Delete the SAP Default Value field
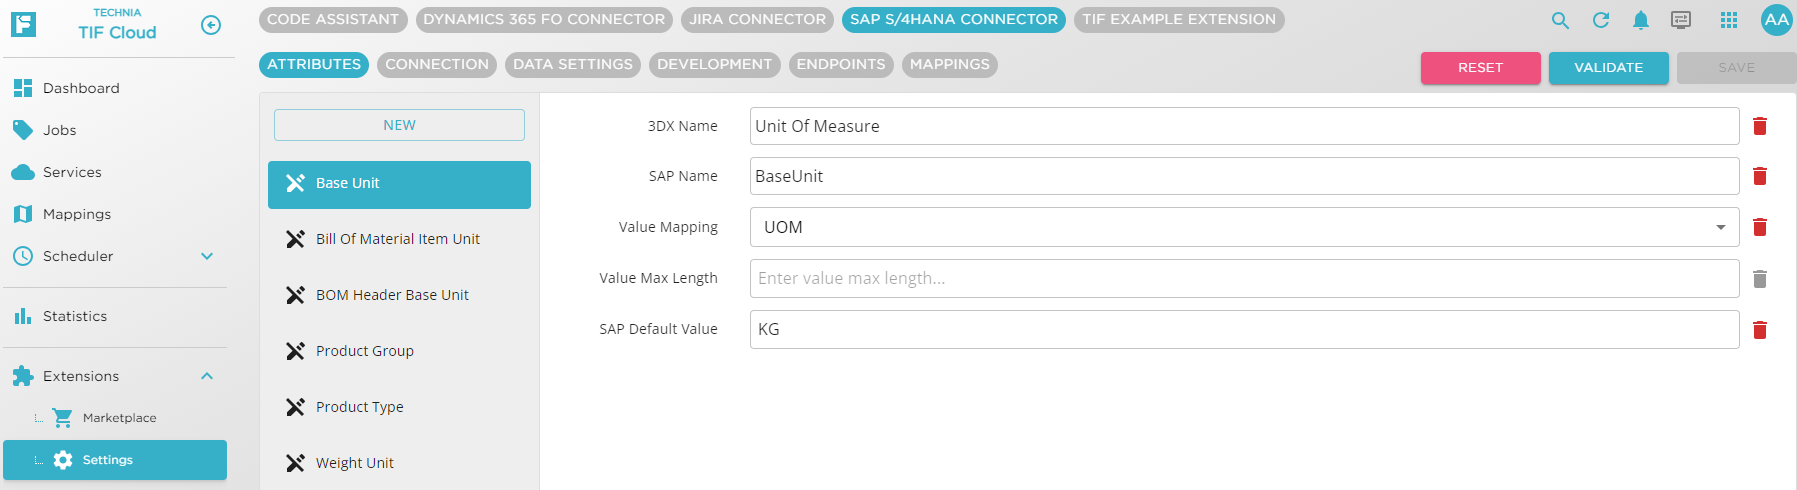The image size is (1797, 490). [x=1760, y=330]
